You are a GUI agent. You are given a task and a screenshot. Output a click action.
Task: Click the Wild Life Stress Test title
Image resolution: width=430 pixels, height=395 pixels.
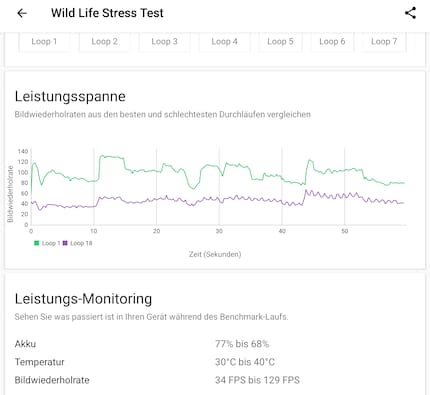point(107,13)
